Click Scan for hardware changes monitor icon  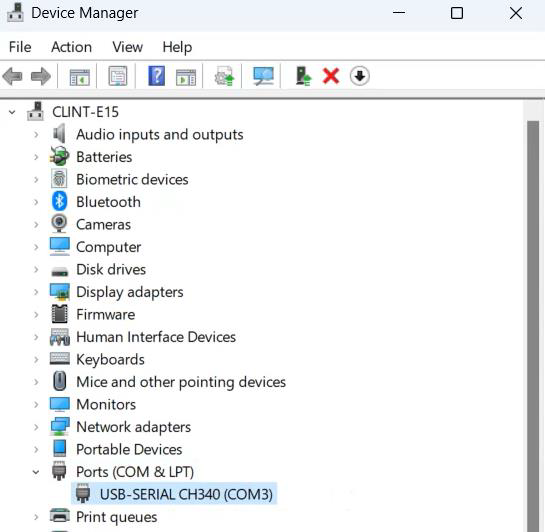pos(263,76)
